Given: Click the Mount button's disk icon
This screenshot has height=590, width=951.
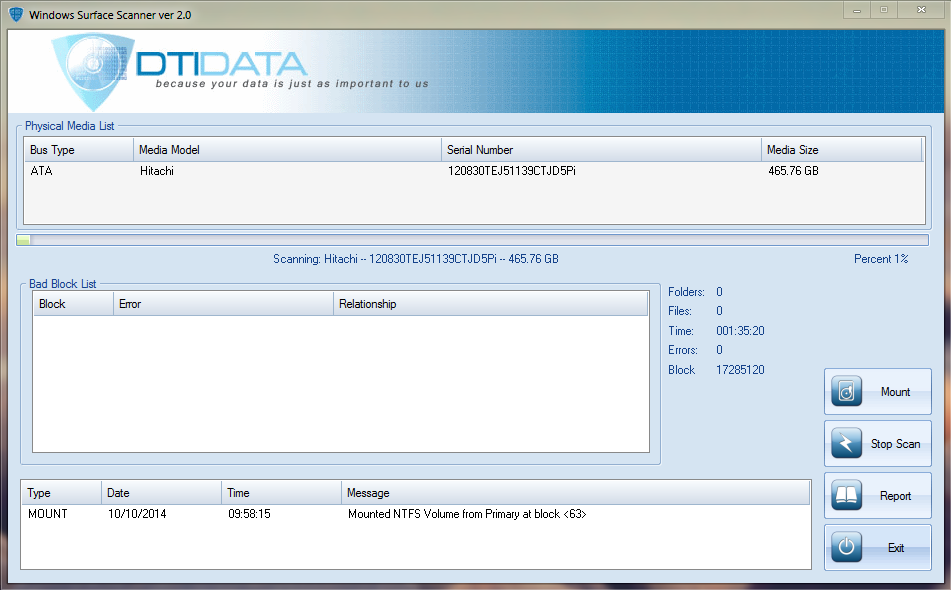Looking at the screenshot, I should 847,392.
